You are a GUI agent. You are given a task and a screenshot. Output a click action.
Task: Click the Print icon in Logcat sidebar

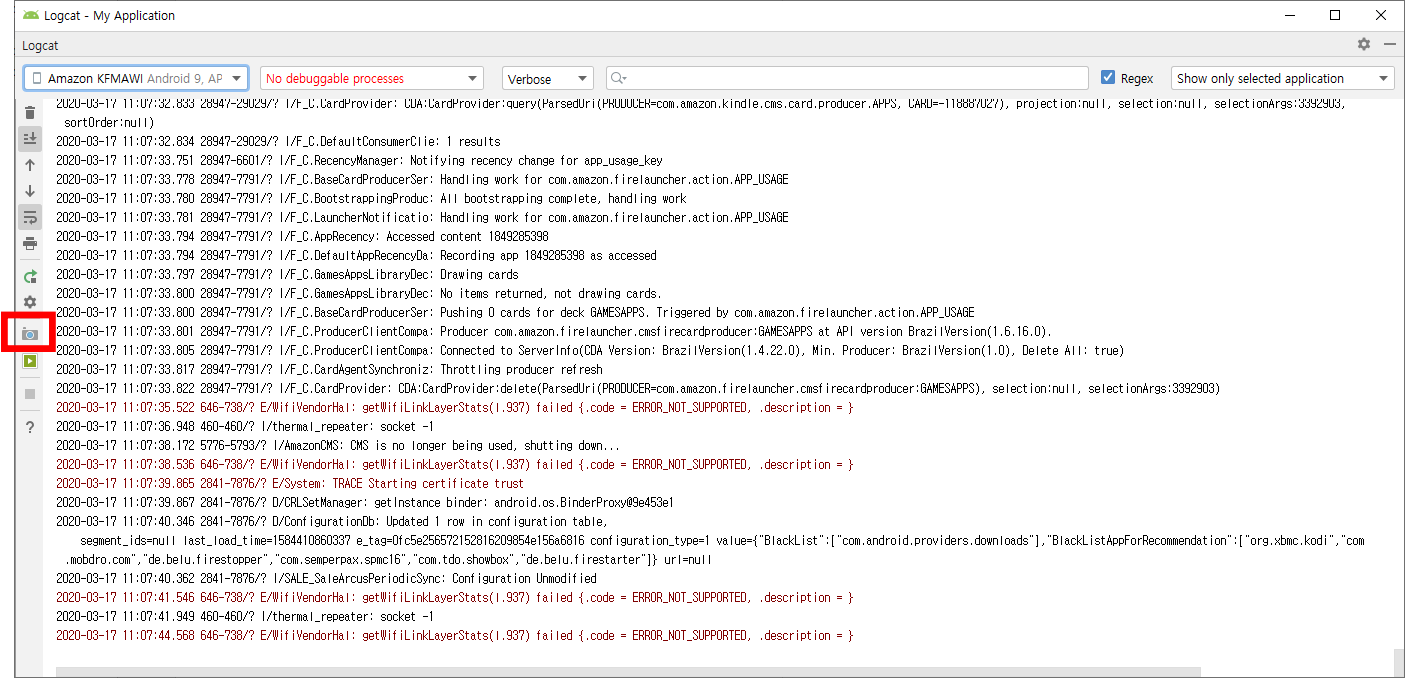(30, 243)
